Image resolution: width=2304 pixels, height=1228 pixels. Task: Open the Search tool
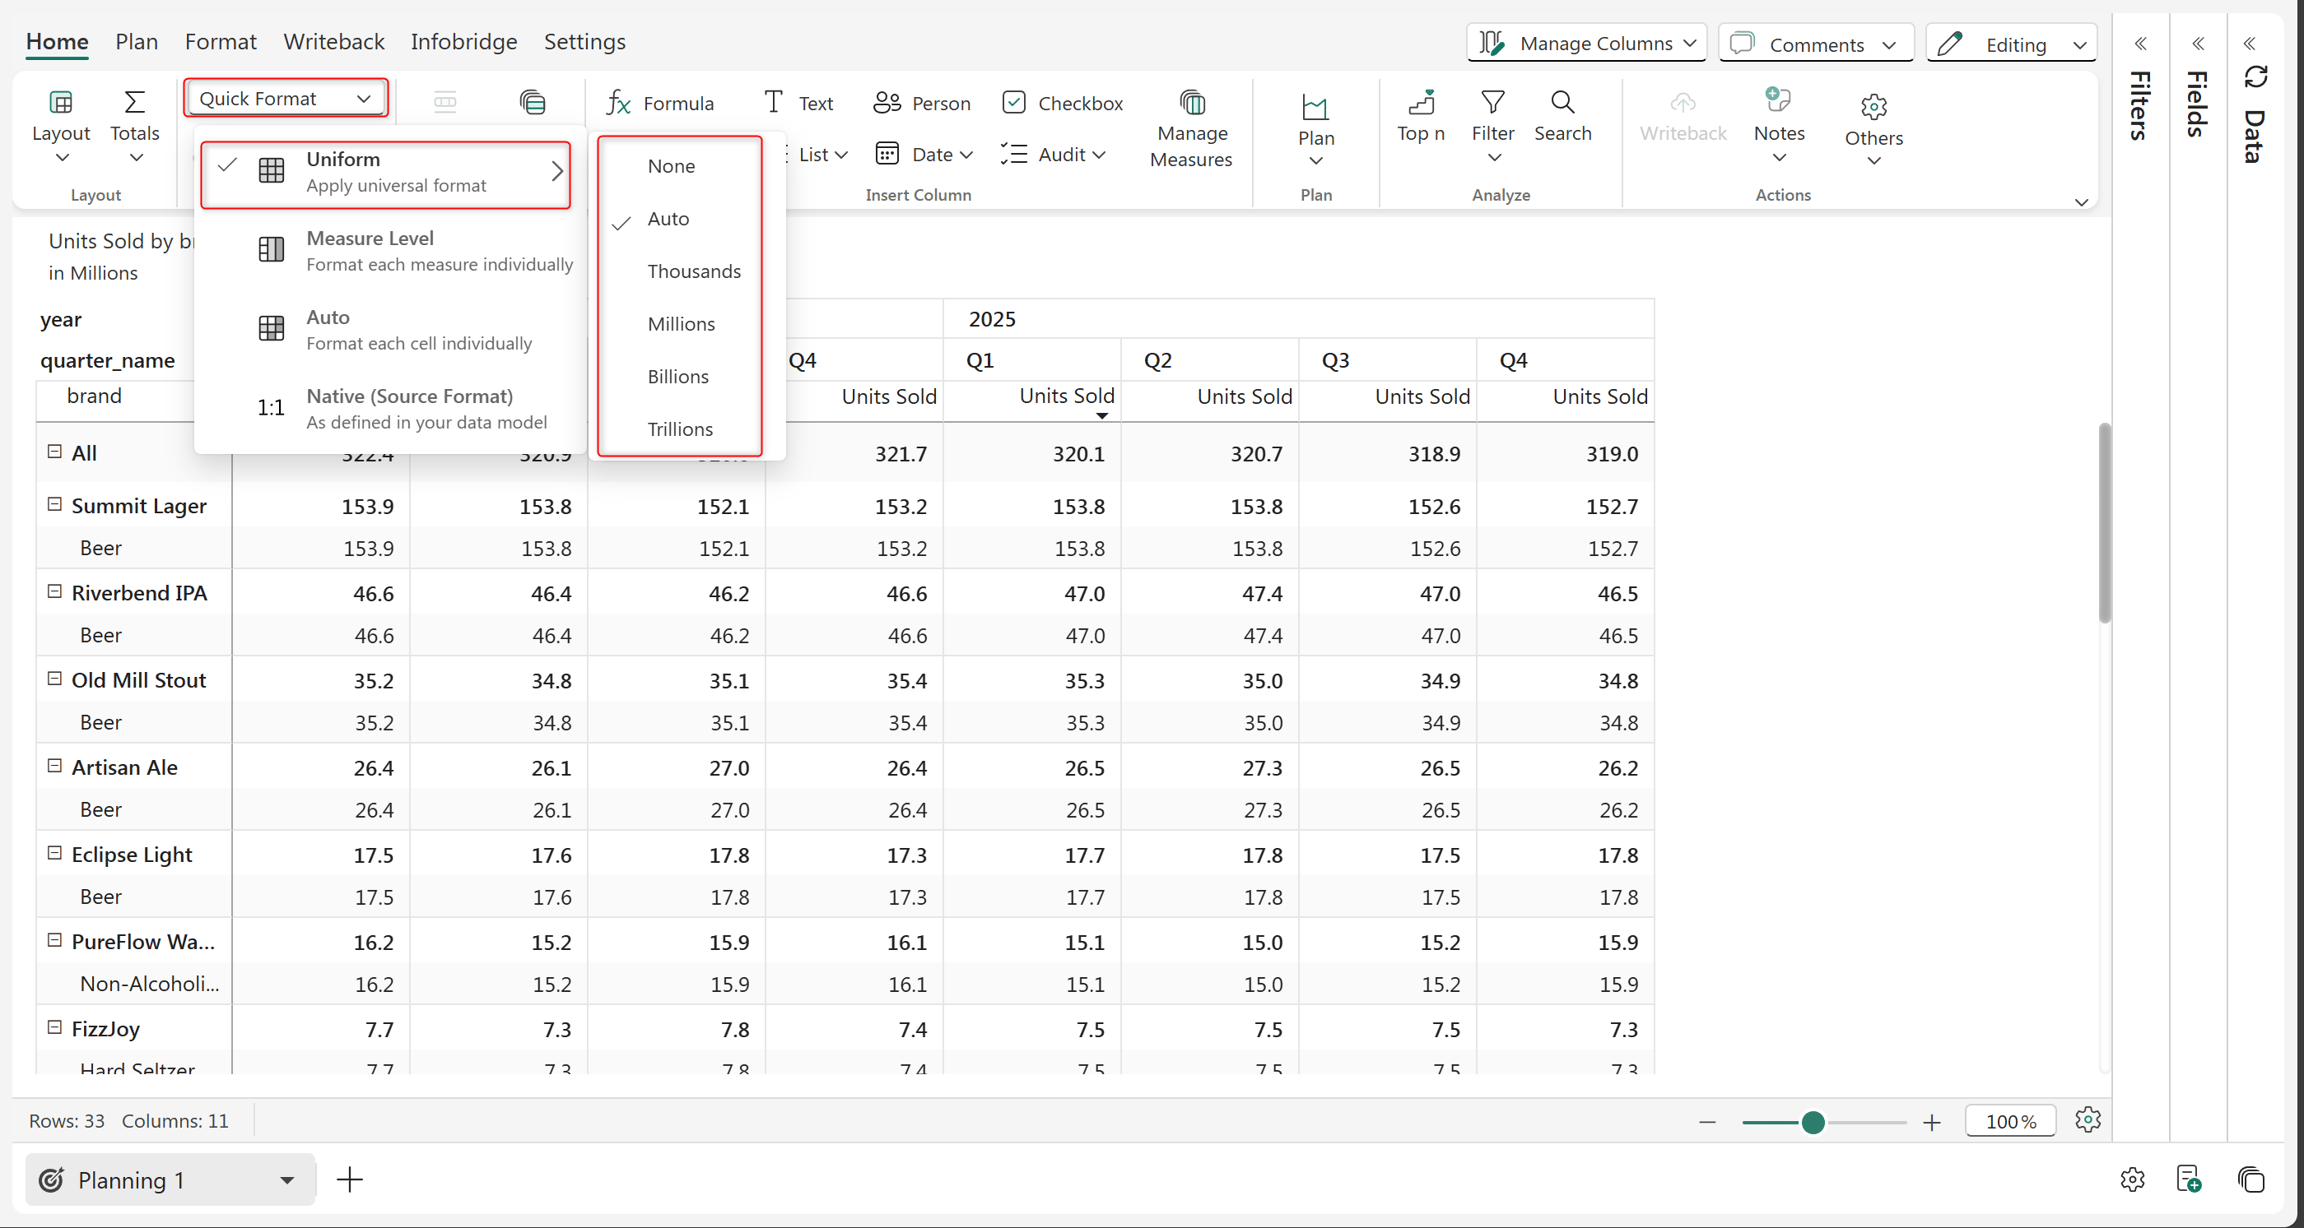(x=1563, y=102)
